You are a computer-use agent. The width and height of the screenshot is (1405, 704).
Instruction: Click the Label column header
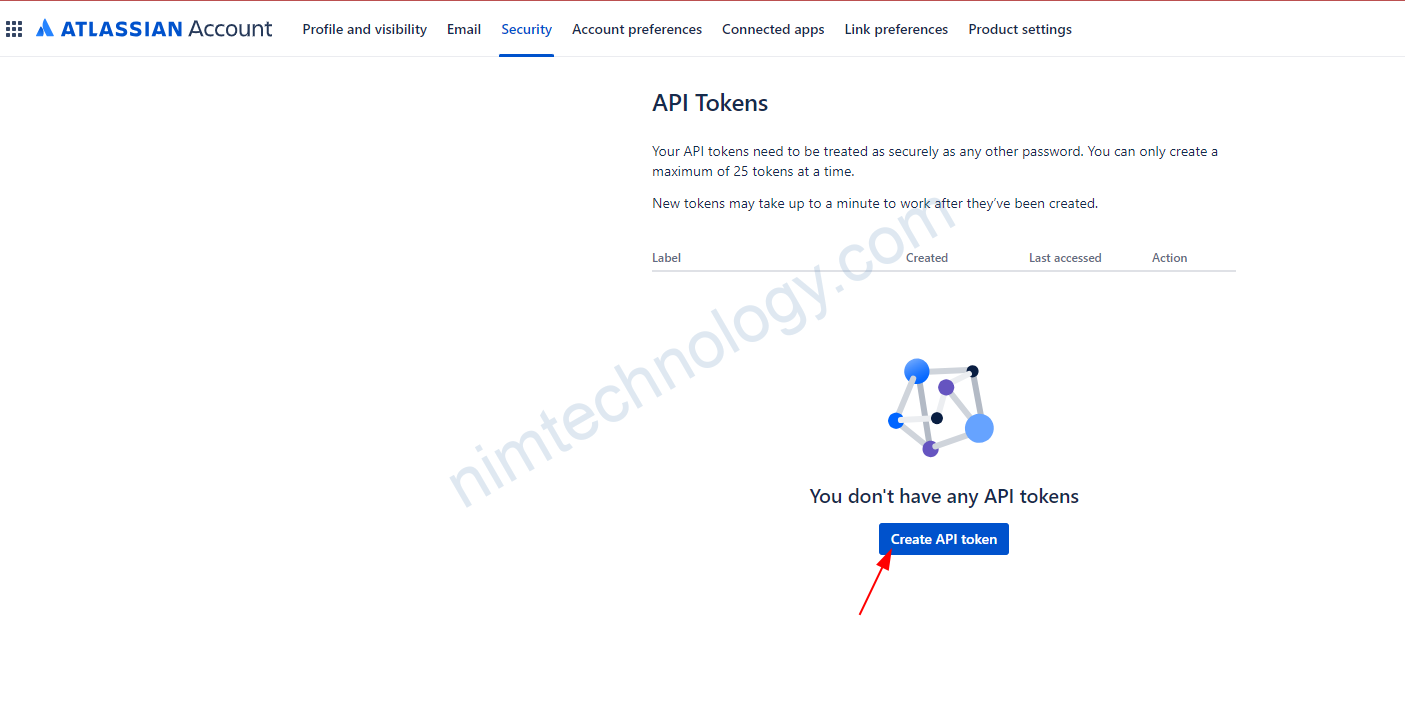coord(666,258)
